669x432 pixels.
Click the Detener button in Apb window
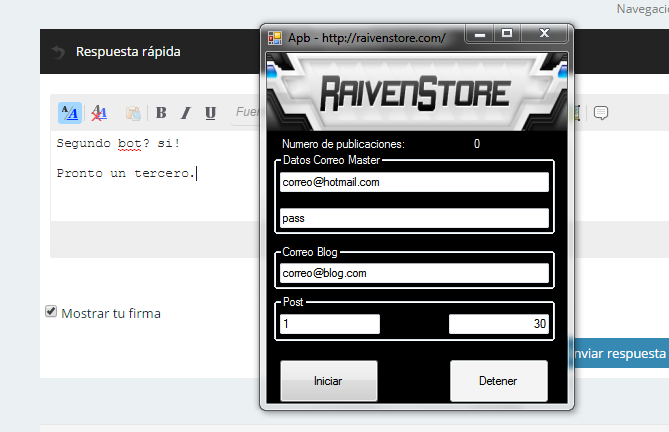[498, 381]
